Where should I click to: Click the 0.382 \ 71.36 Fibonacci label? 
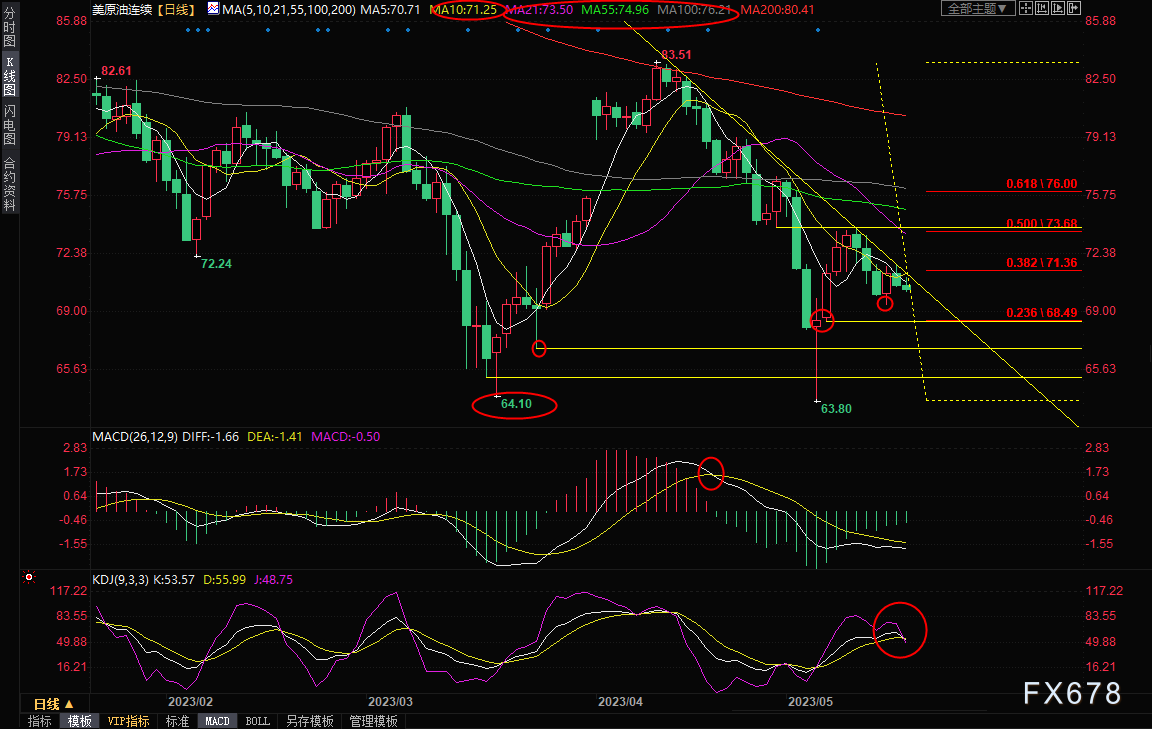1042,263
